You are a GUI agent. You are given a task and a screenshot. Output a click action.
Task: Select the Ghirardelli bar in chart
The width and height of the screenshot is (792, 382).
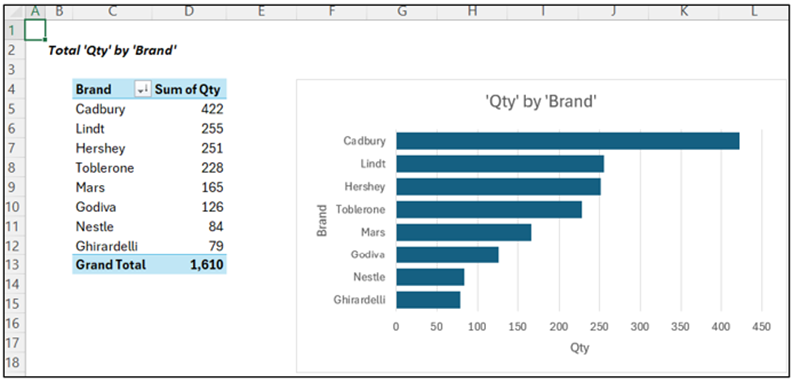[428, 300]
